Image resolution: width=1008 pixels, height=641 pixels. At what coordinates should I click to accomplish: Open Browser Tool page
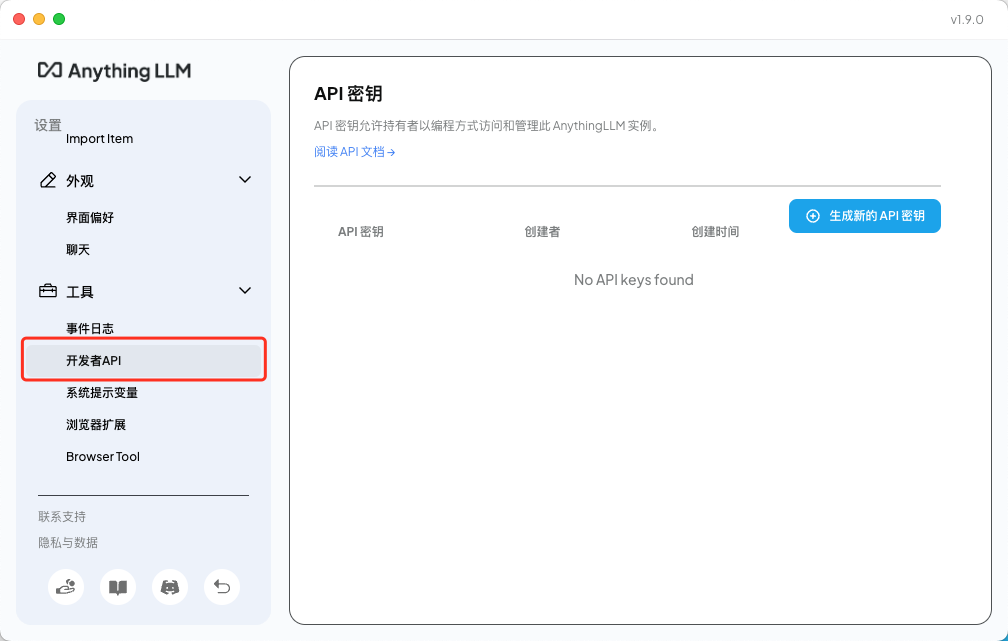point(103,456)
